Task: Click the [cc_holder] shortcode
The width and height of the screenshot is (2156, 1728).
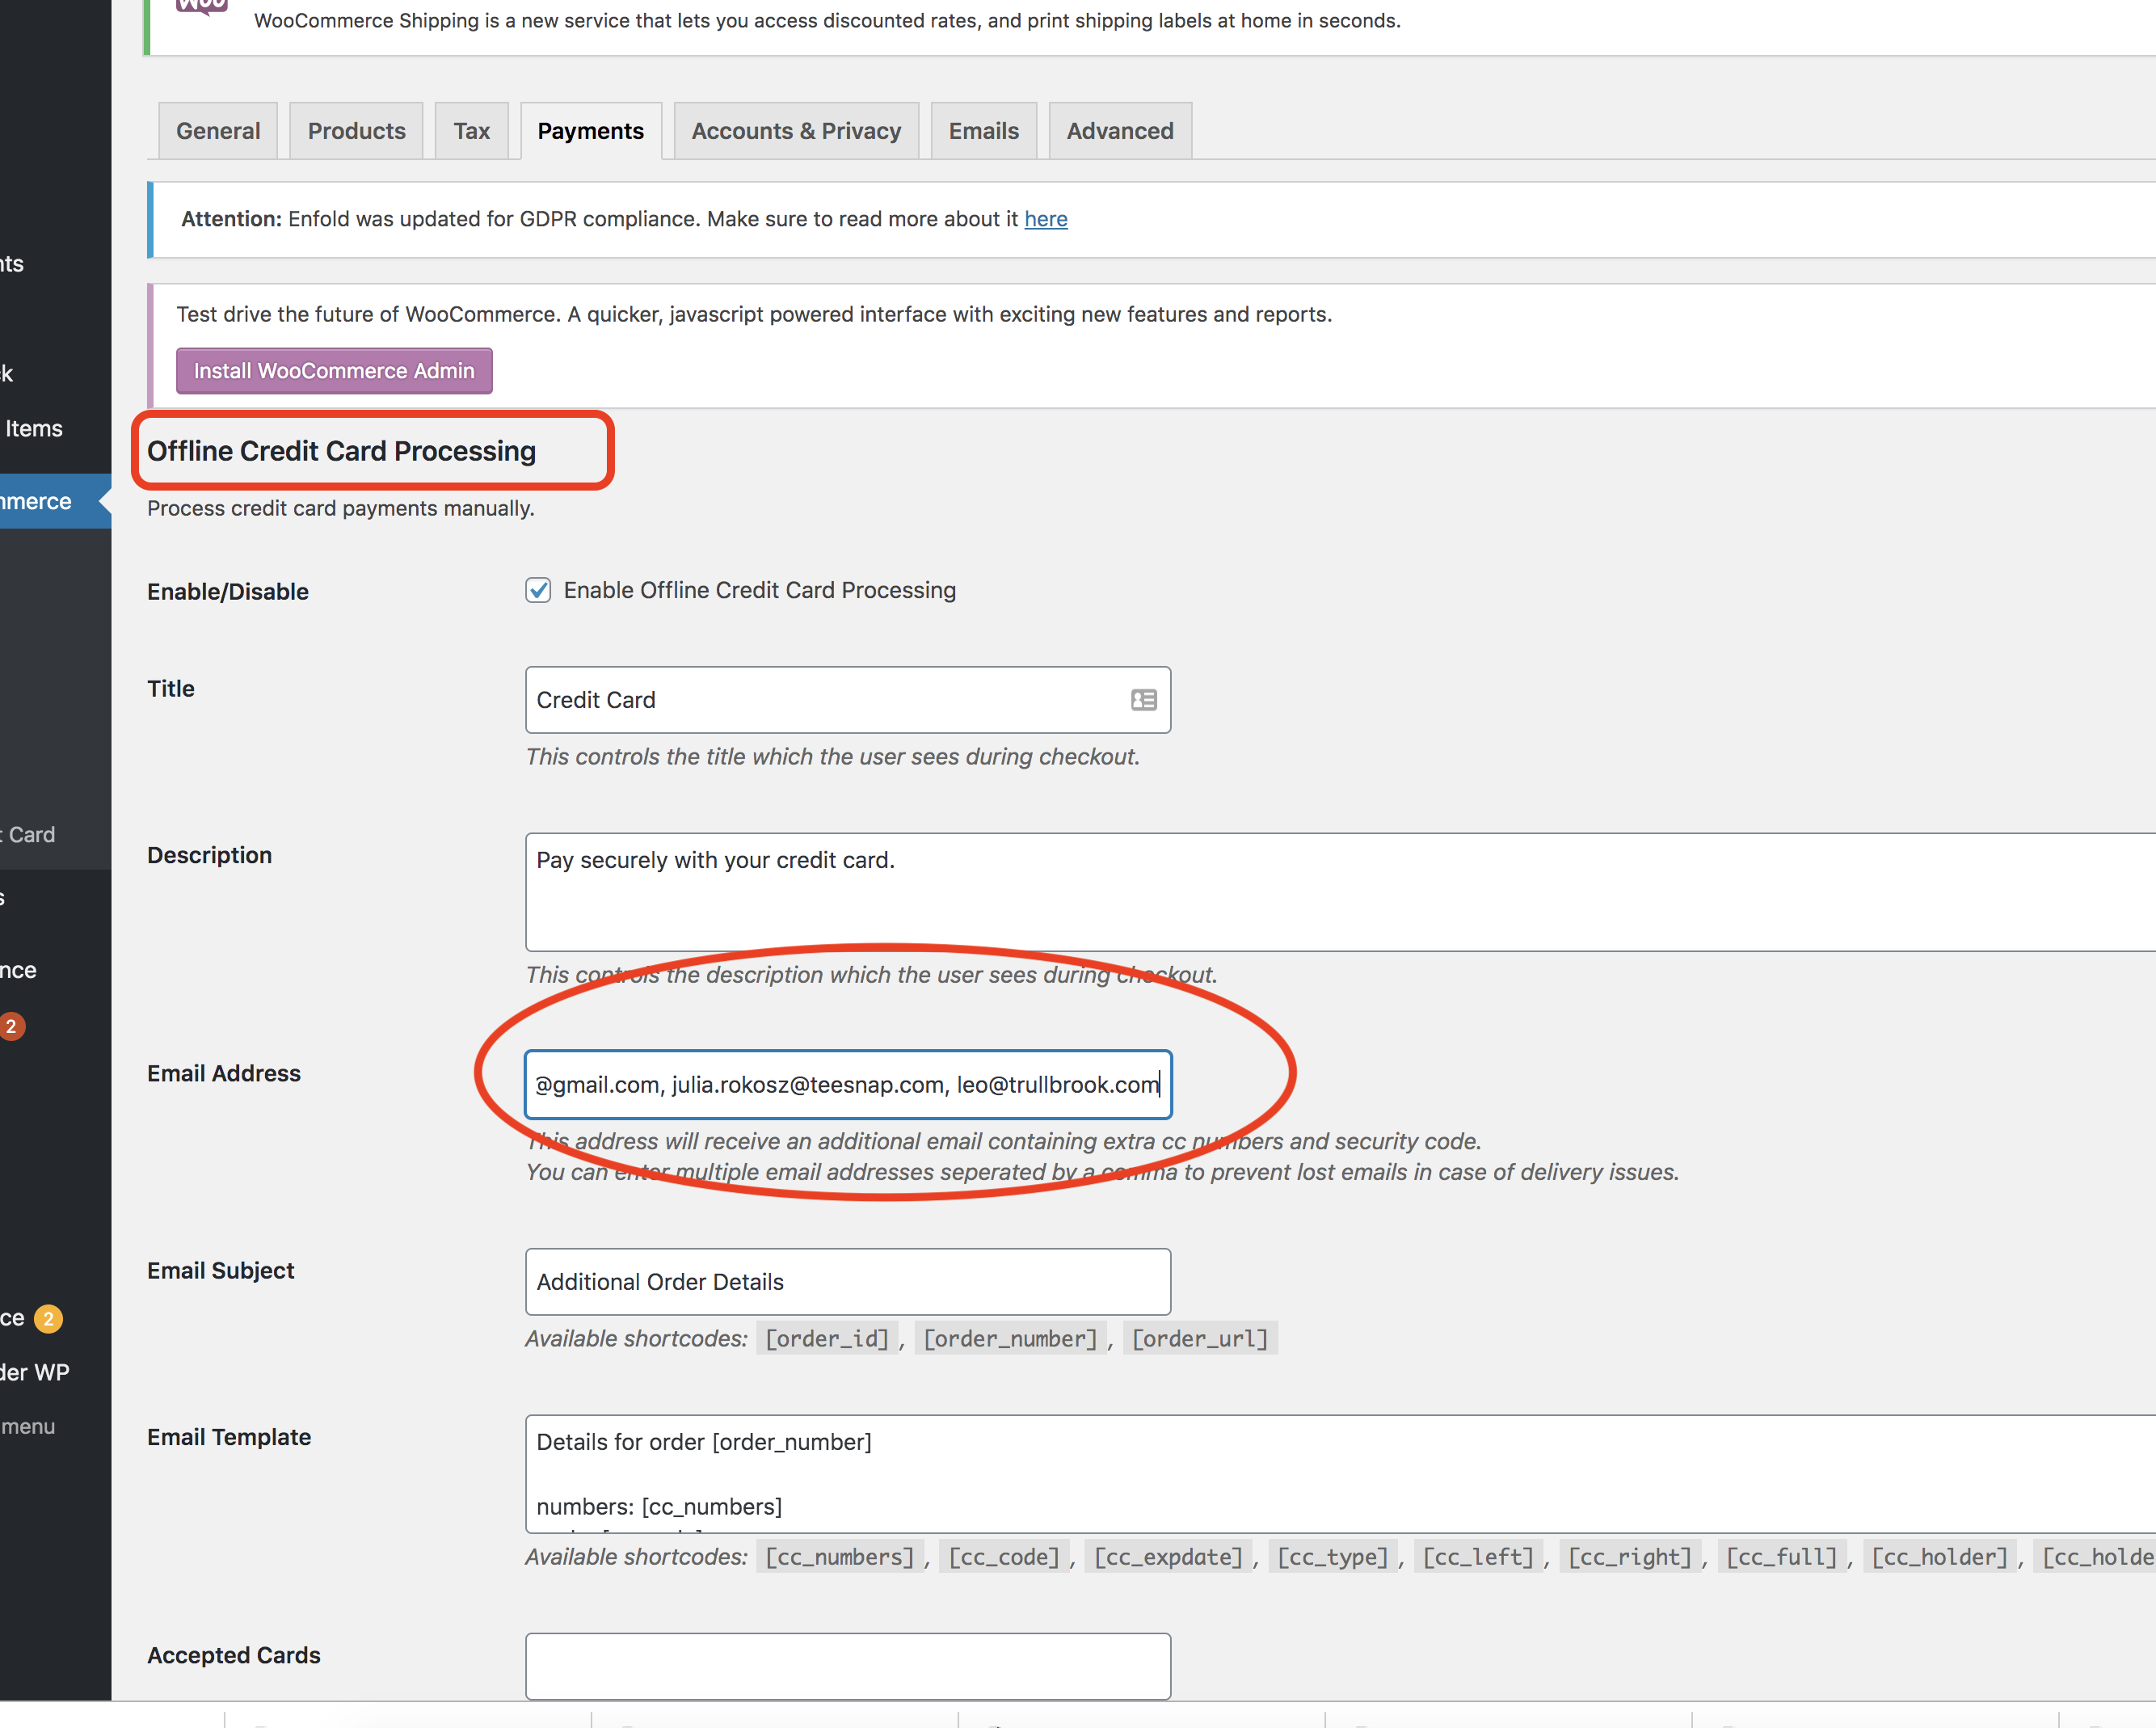Action: click(1940, 1557)
